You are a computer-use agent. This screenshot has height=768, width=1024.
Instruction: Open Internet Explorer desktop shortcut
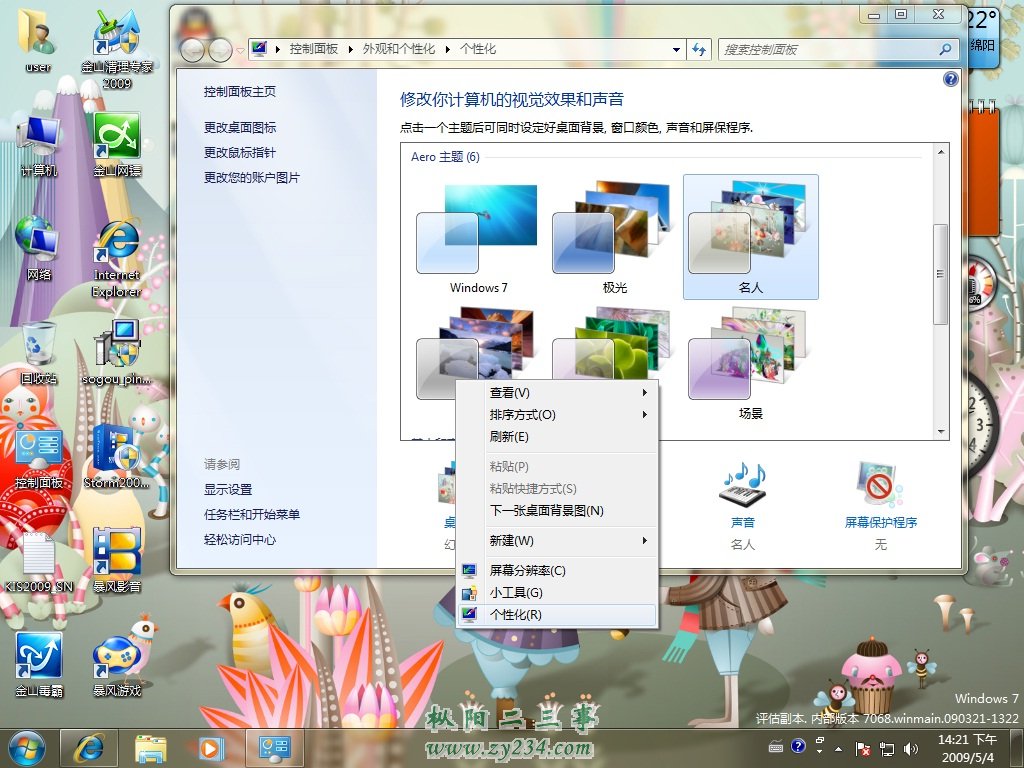116,257
